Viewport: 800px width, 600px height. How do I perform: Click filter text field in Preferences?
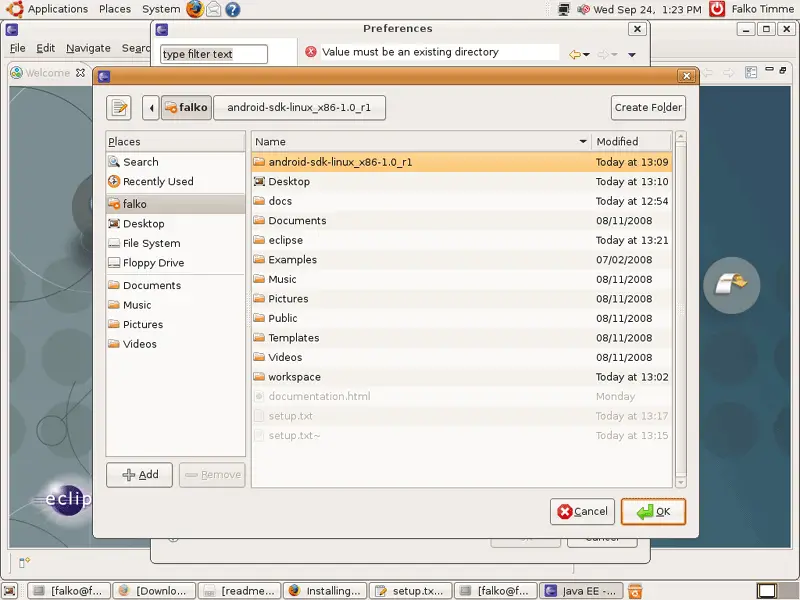214,54
